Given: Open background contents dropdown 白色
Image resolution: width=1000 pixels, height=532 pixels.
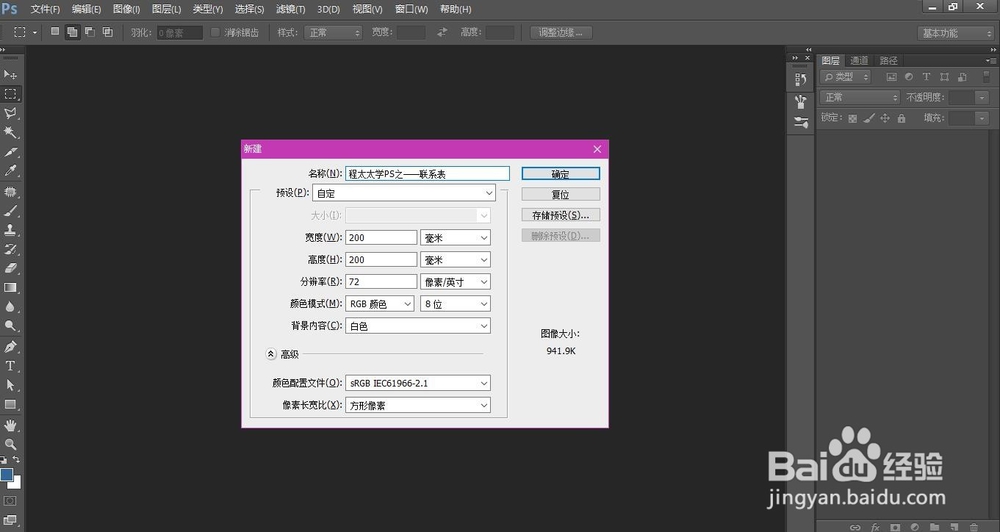Looking at the screenshot, I should click(x=418, y=325).
